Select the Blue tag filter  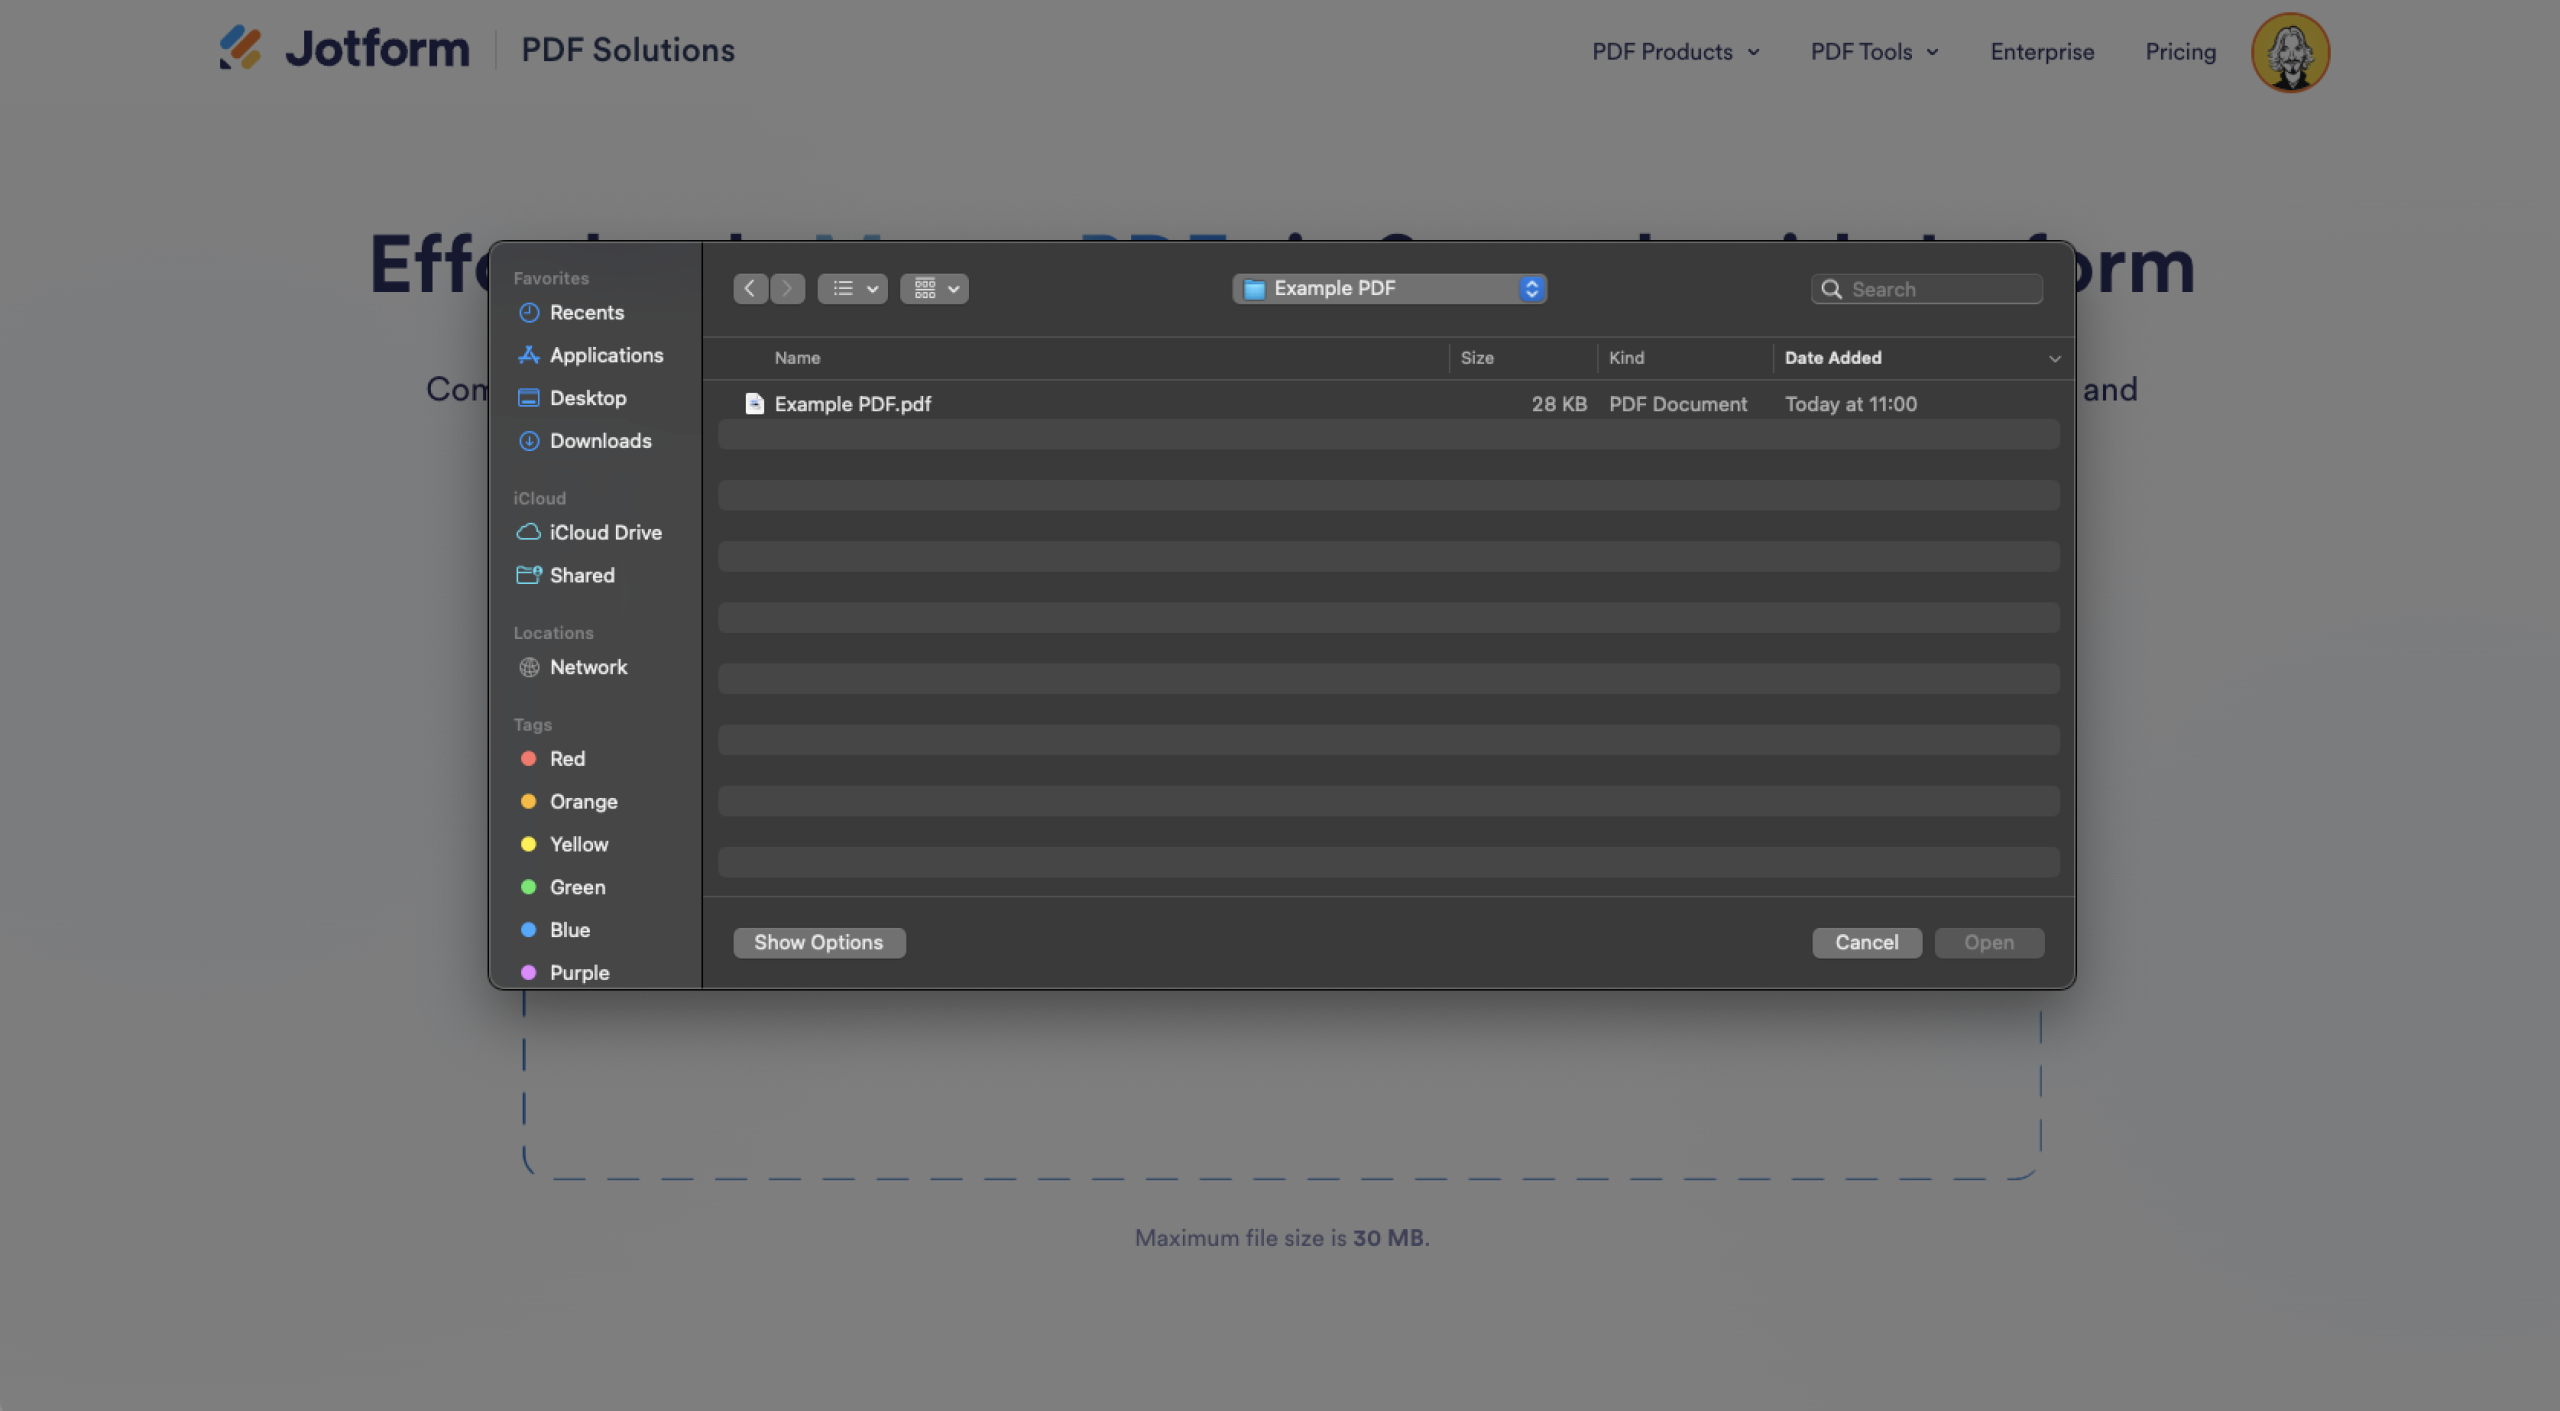(568, 929)
